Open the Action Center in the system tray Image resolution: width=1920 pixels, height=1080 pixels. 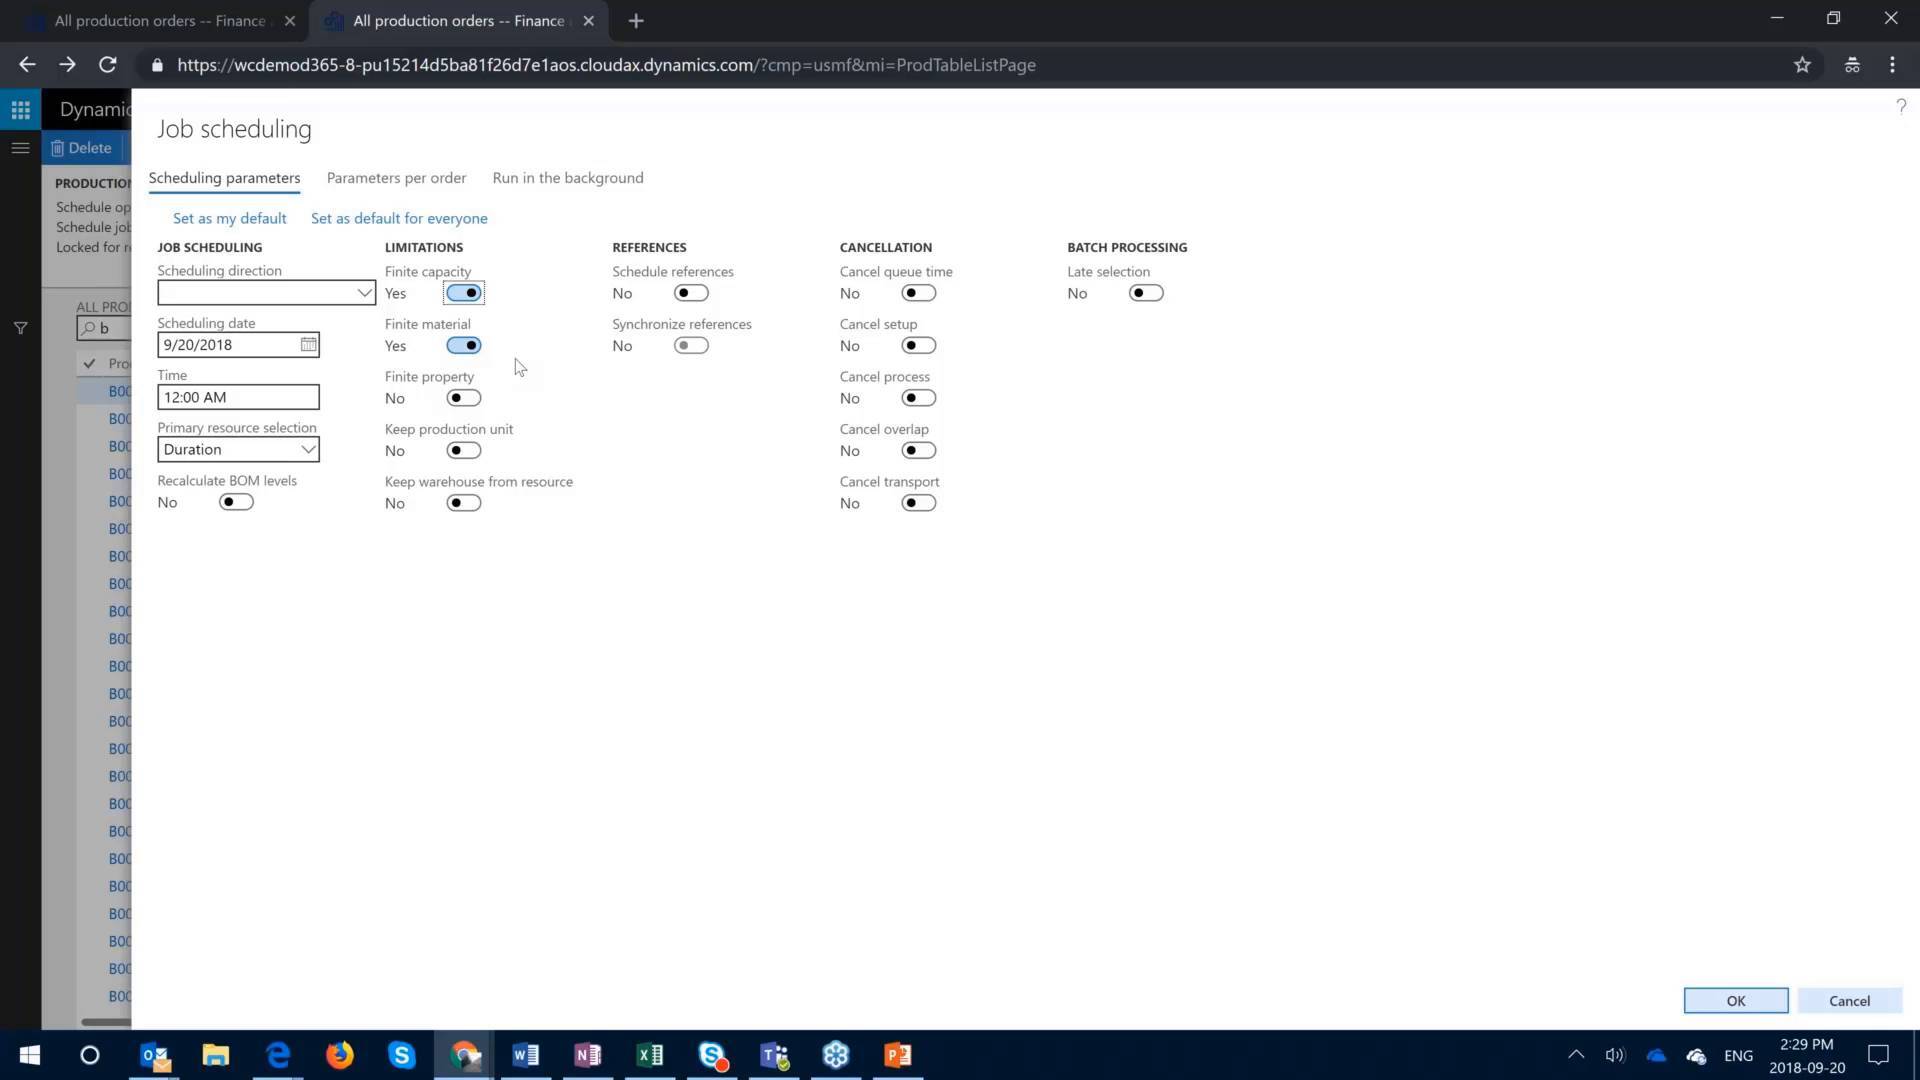click(1878, 1055)
